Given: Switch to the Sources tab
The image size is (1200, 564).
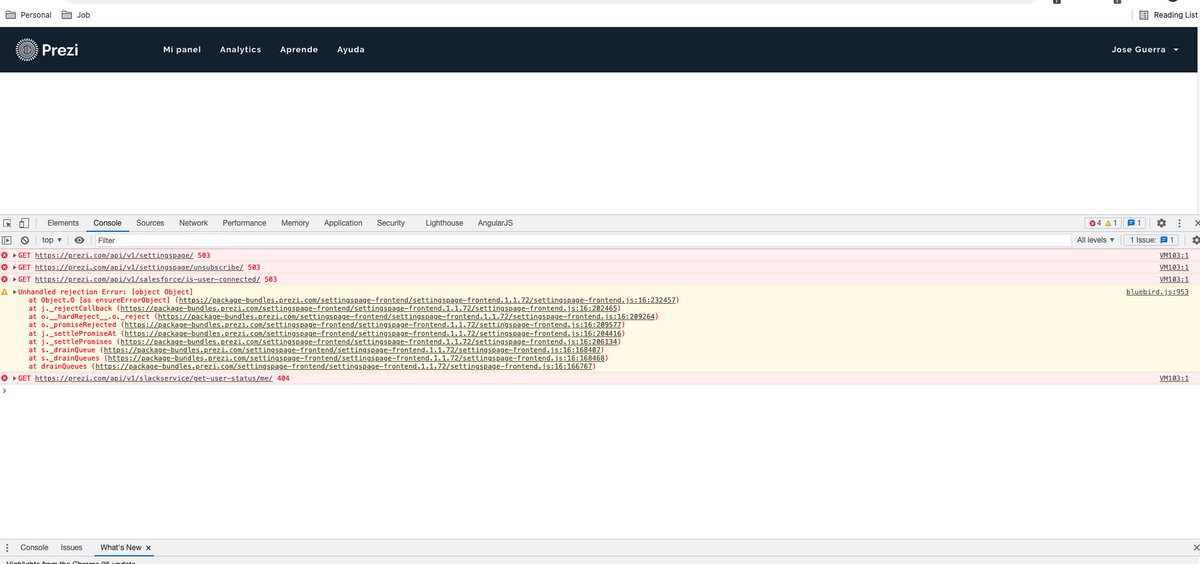Looking at the screenshot, I should [150, 223].
